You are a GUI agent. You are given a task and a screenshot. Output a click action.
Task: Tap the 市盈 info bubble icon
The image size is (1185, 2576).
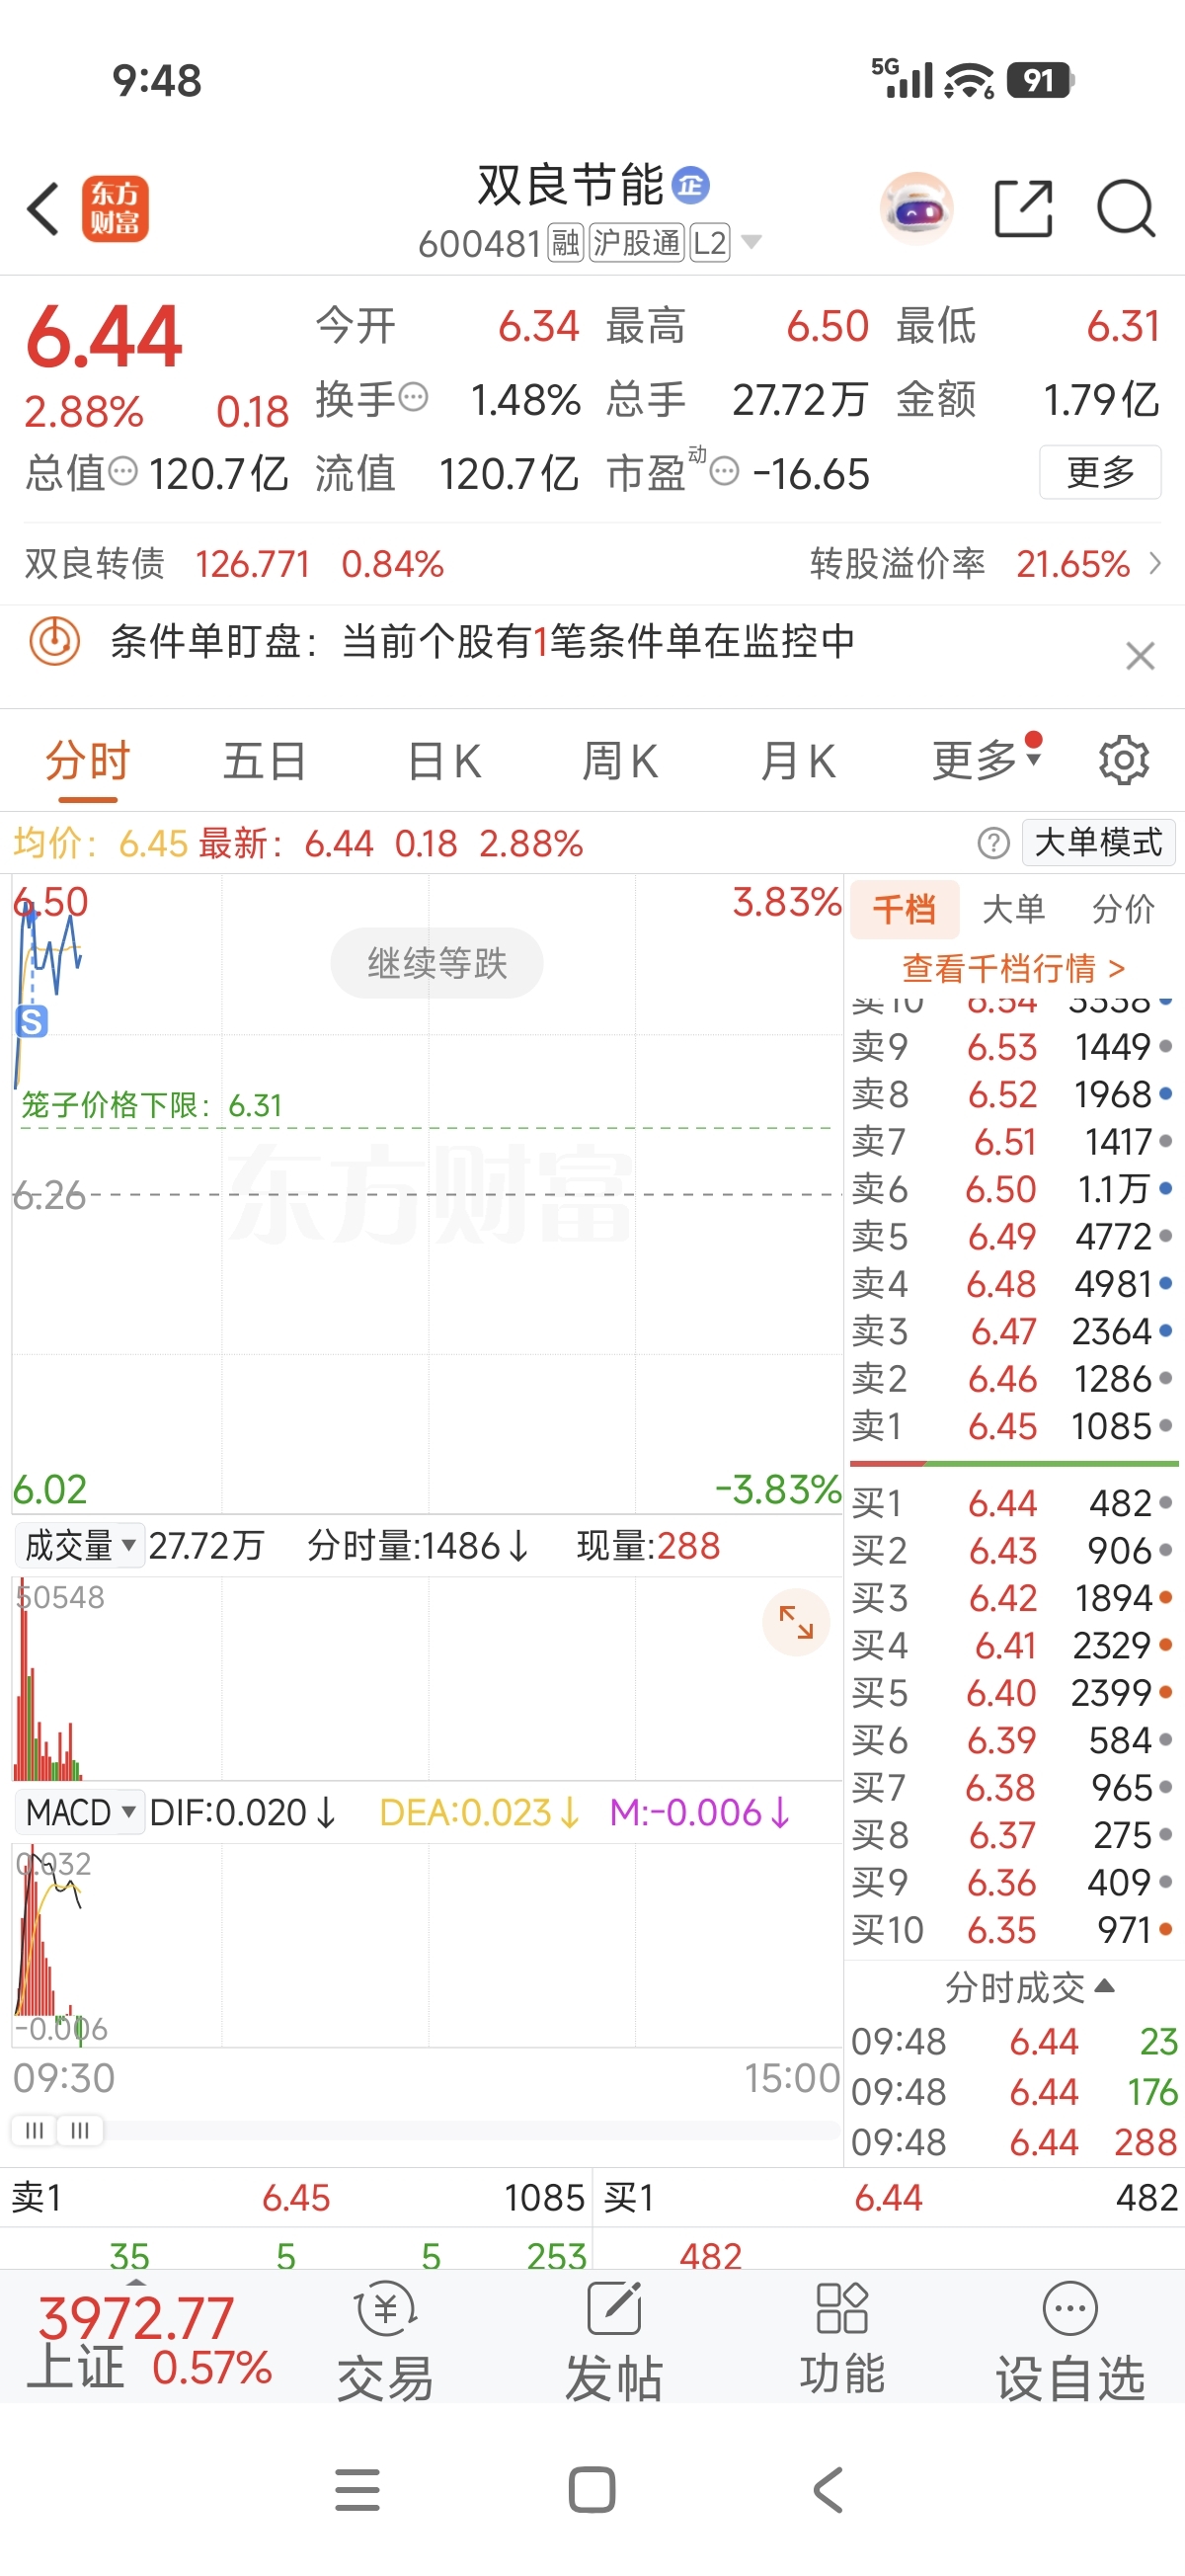724,471
